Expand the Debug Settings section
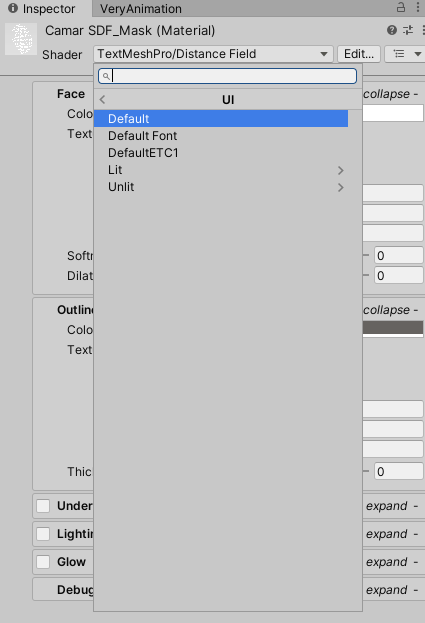Viewport: 425px width, 623px height. coord(392,590)
